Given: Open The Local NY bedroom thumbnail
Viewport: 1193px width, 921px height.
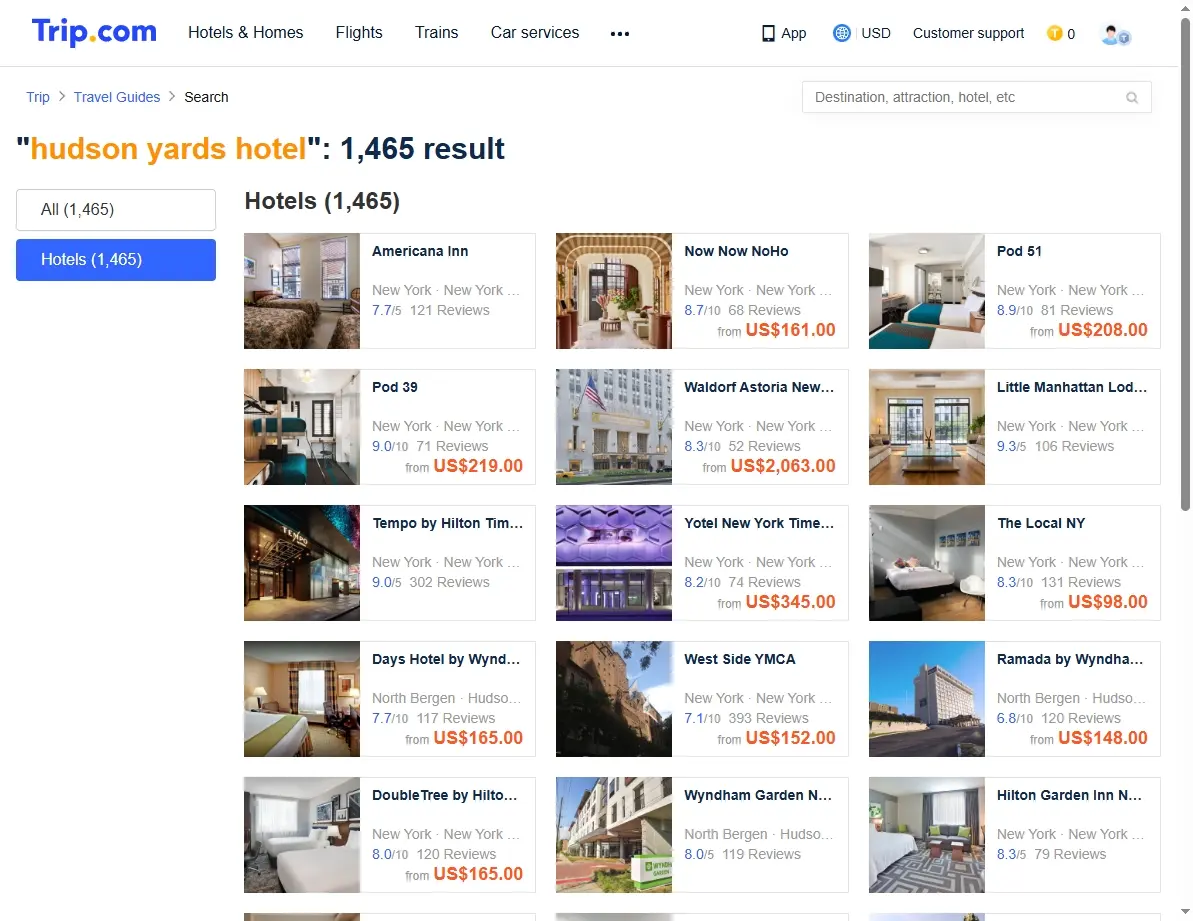Looking at the screenshot, I should (927, 564).
